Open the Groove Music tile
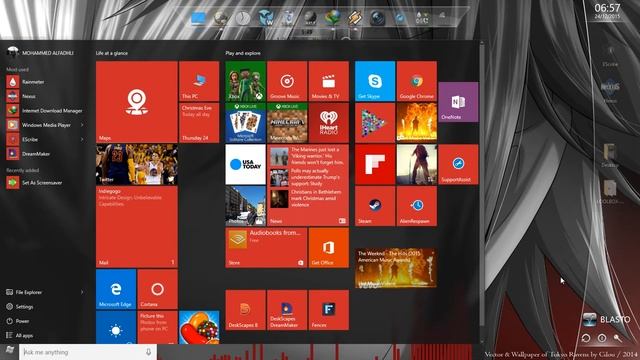 coord(287,81)
